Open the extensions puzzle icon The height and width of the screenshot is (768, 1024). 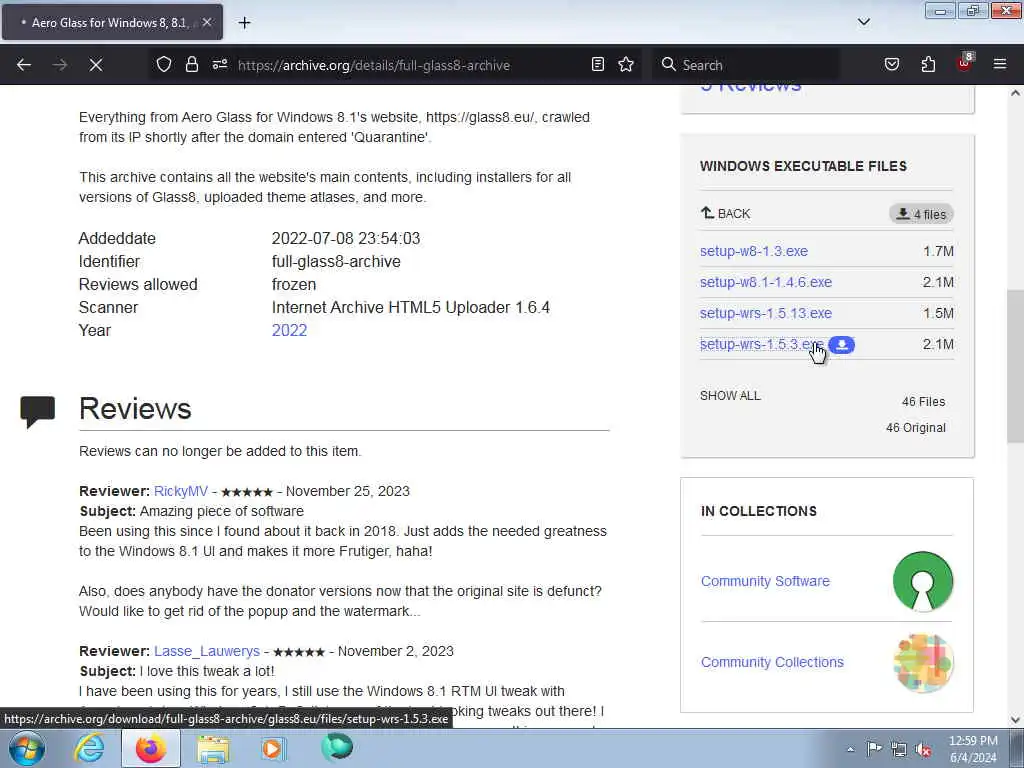tap(928, 64)
